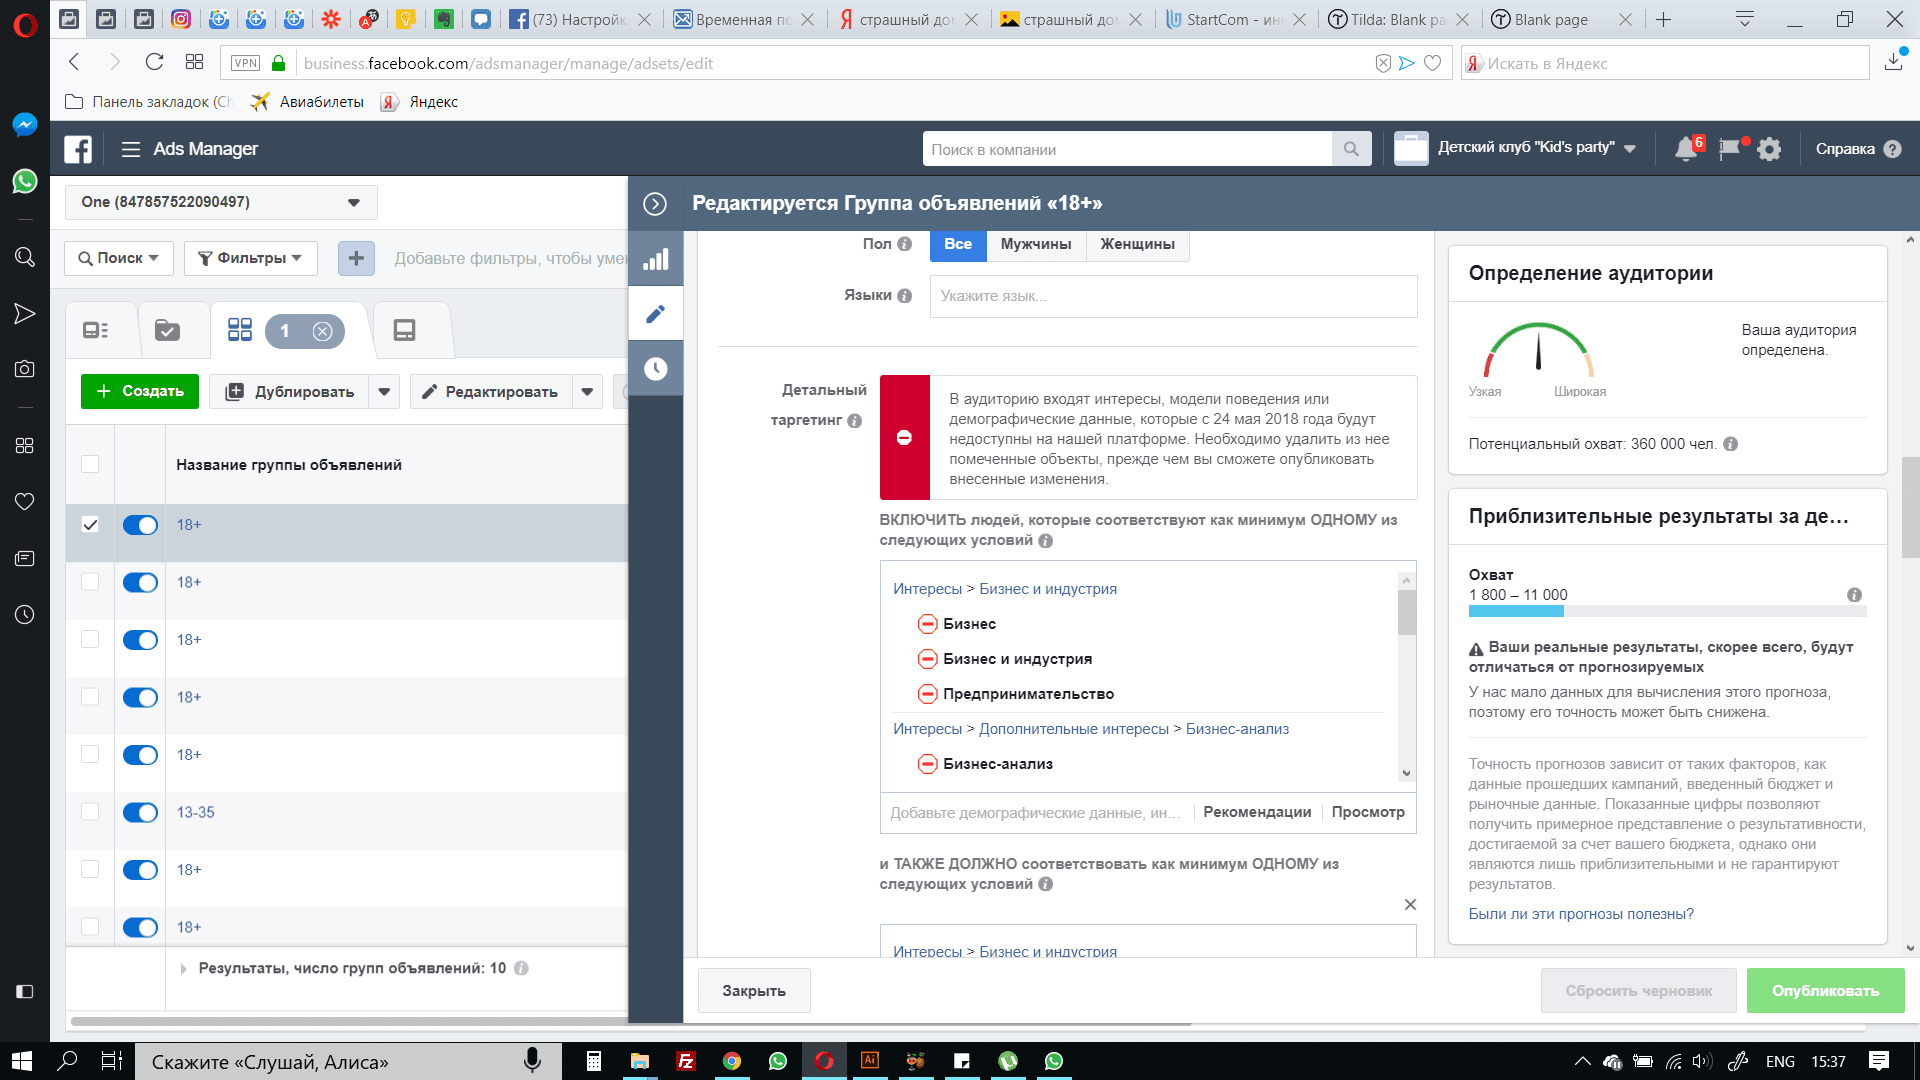
Task: Open the Фильтры dropdown
Action: (x=251, y=258)
